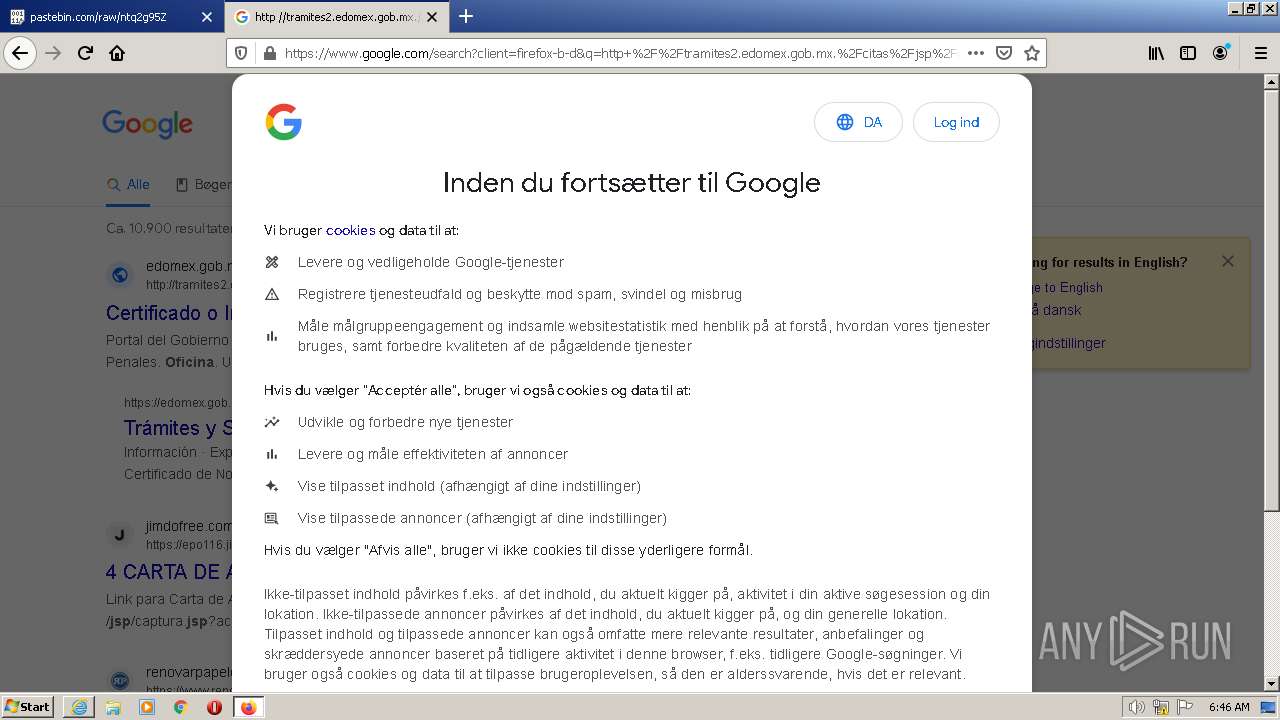Select the Bøger search tab
This screenshot has width=1280, height=720.
pyautogui.click(x=203, y=185)
